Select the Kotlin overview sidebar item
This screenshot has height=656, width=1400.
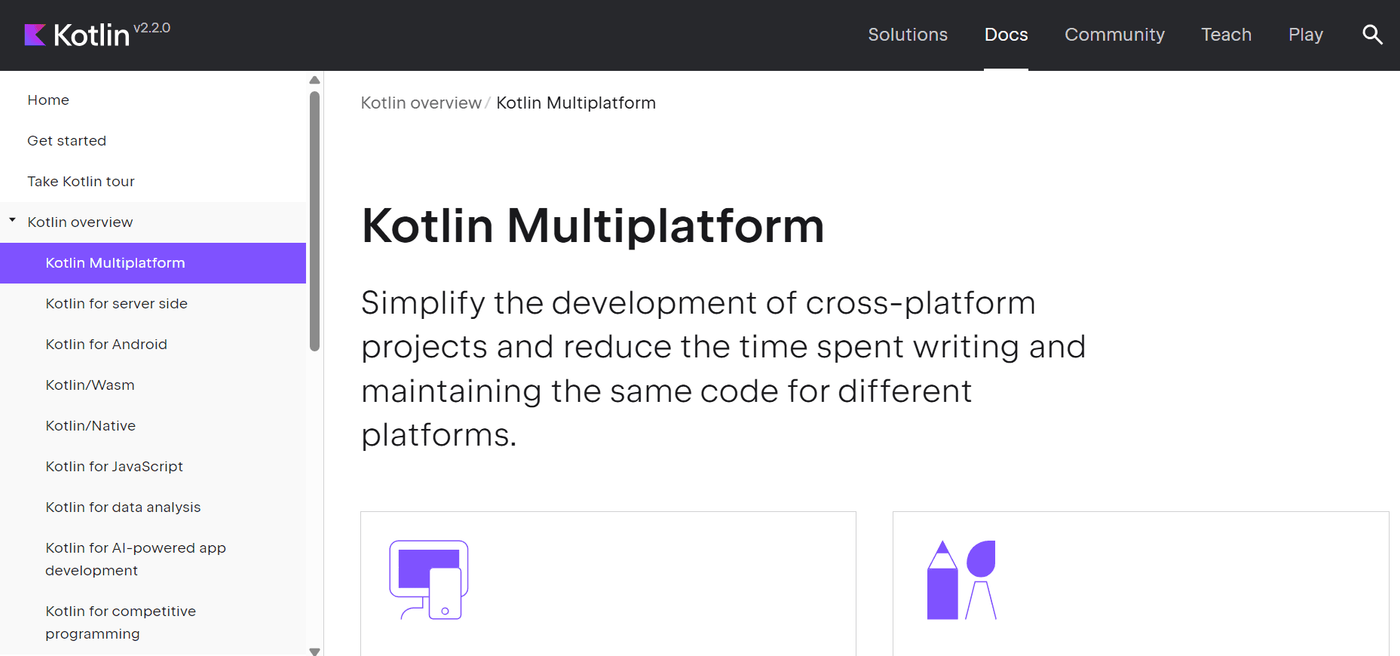click(153, 222)
